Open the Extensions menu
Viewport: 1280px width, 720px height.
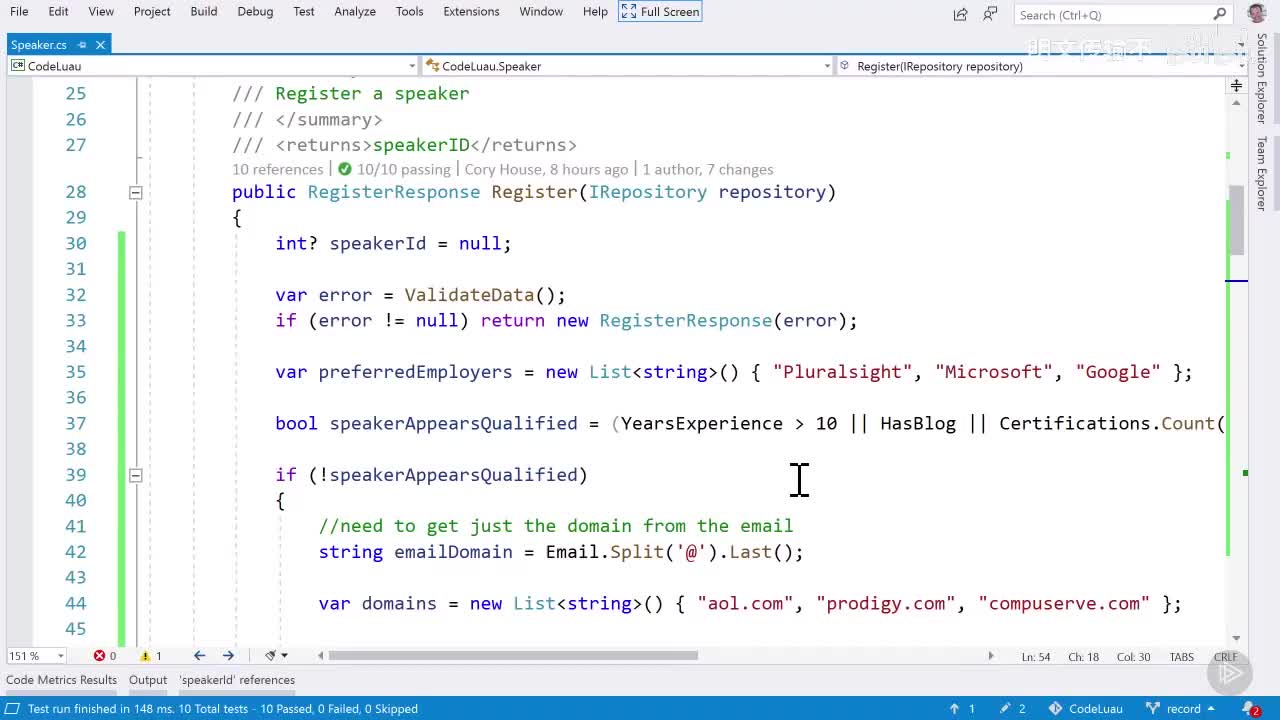[471, 11]
